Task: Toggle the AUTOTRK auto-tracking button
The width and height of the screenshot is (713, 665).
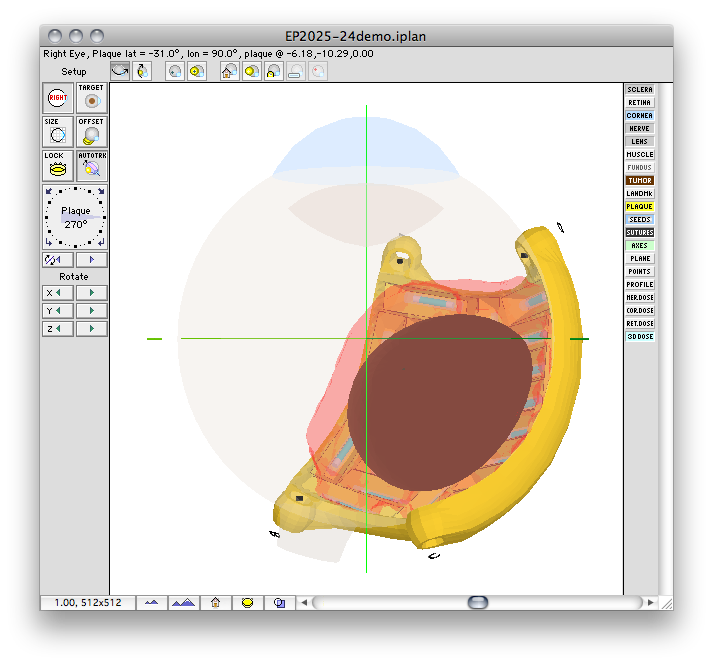Action: point(91,166)
